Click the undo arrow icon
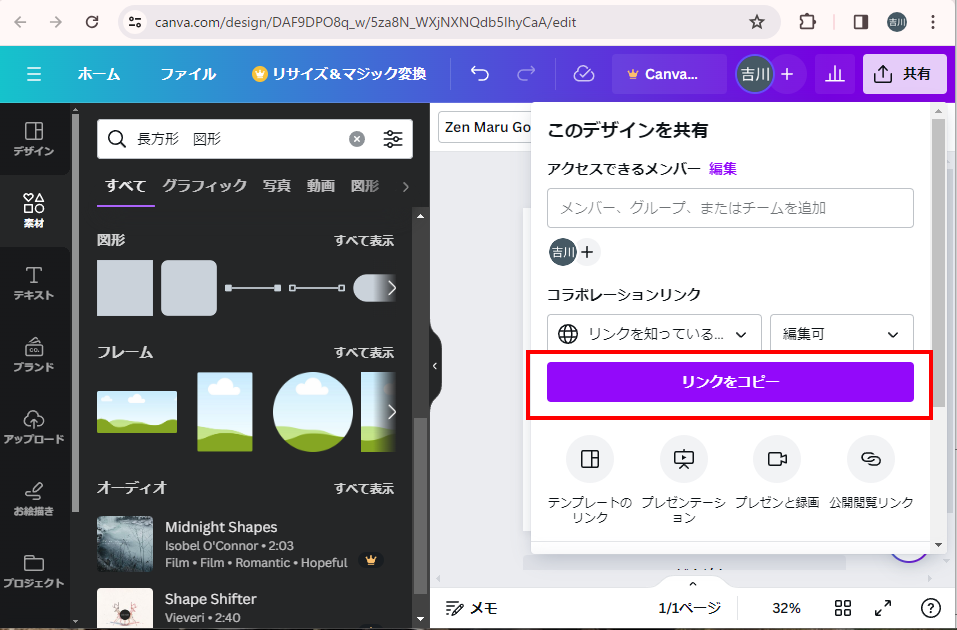This screenshot has height=630, width=957. click(480, 74)
